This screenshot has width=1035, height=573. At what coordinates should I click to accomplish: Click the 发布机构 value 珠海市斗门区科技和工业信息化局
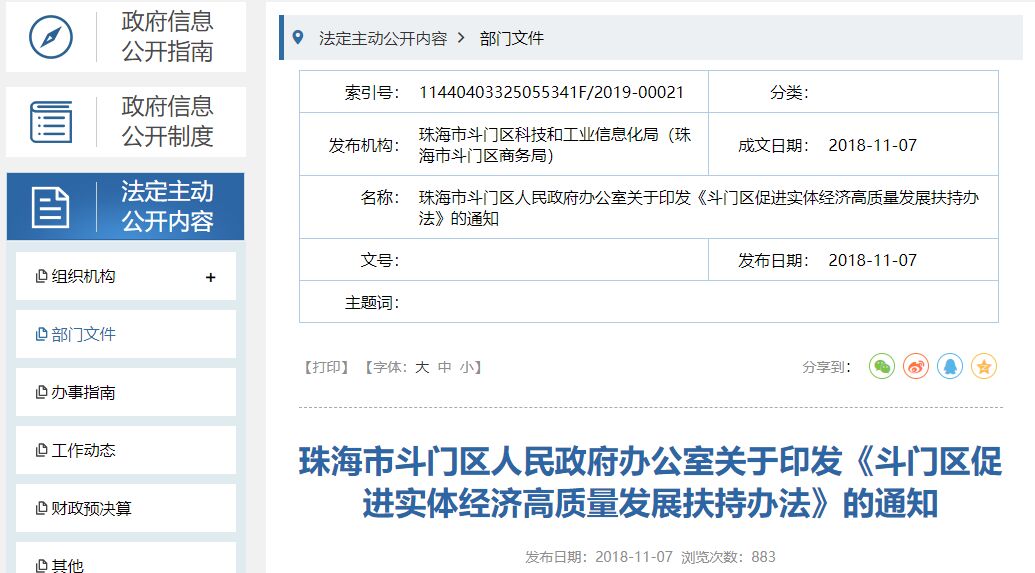point(555,145)
